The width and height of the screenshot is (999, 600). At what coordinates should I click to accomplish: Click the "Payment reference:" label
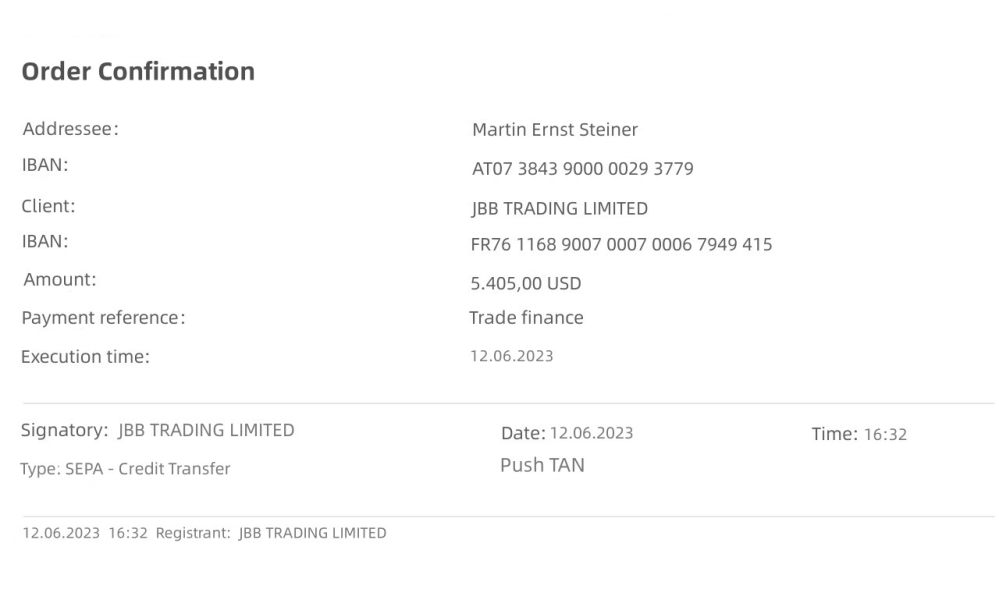click(103, 318)
